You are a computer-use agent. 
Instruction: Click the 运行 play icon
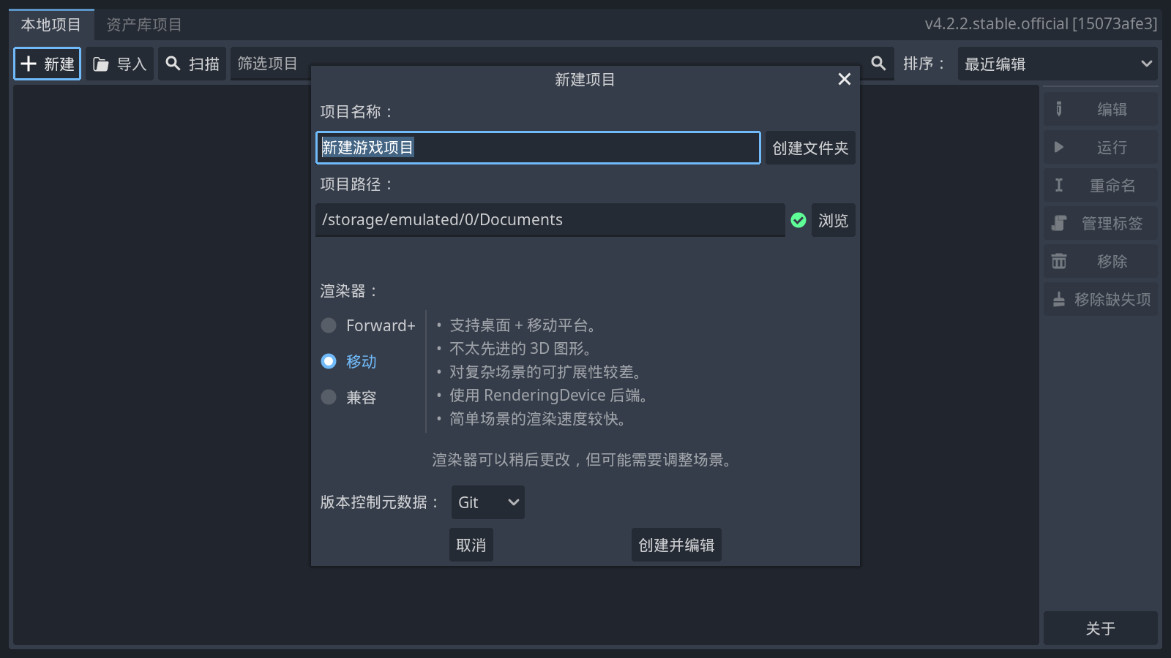point(1059,147)
